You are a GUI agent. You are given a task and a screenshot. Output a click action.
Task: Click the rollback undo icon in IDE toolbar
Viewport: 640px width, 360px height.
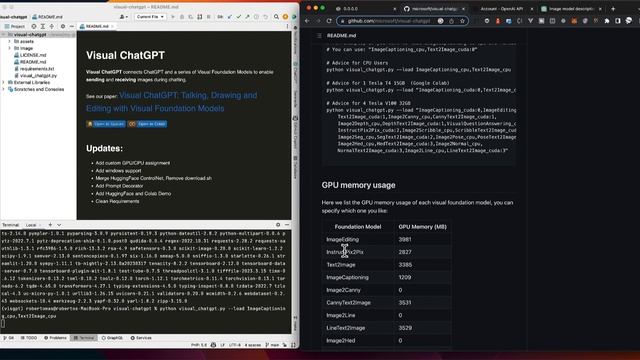coord(265,17)
